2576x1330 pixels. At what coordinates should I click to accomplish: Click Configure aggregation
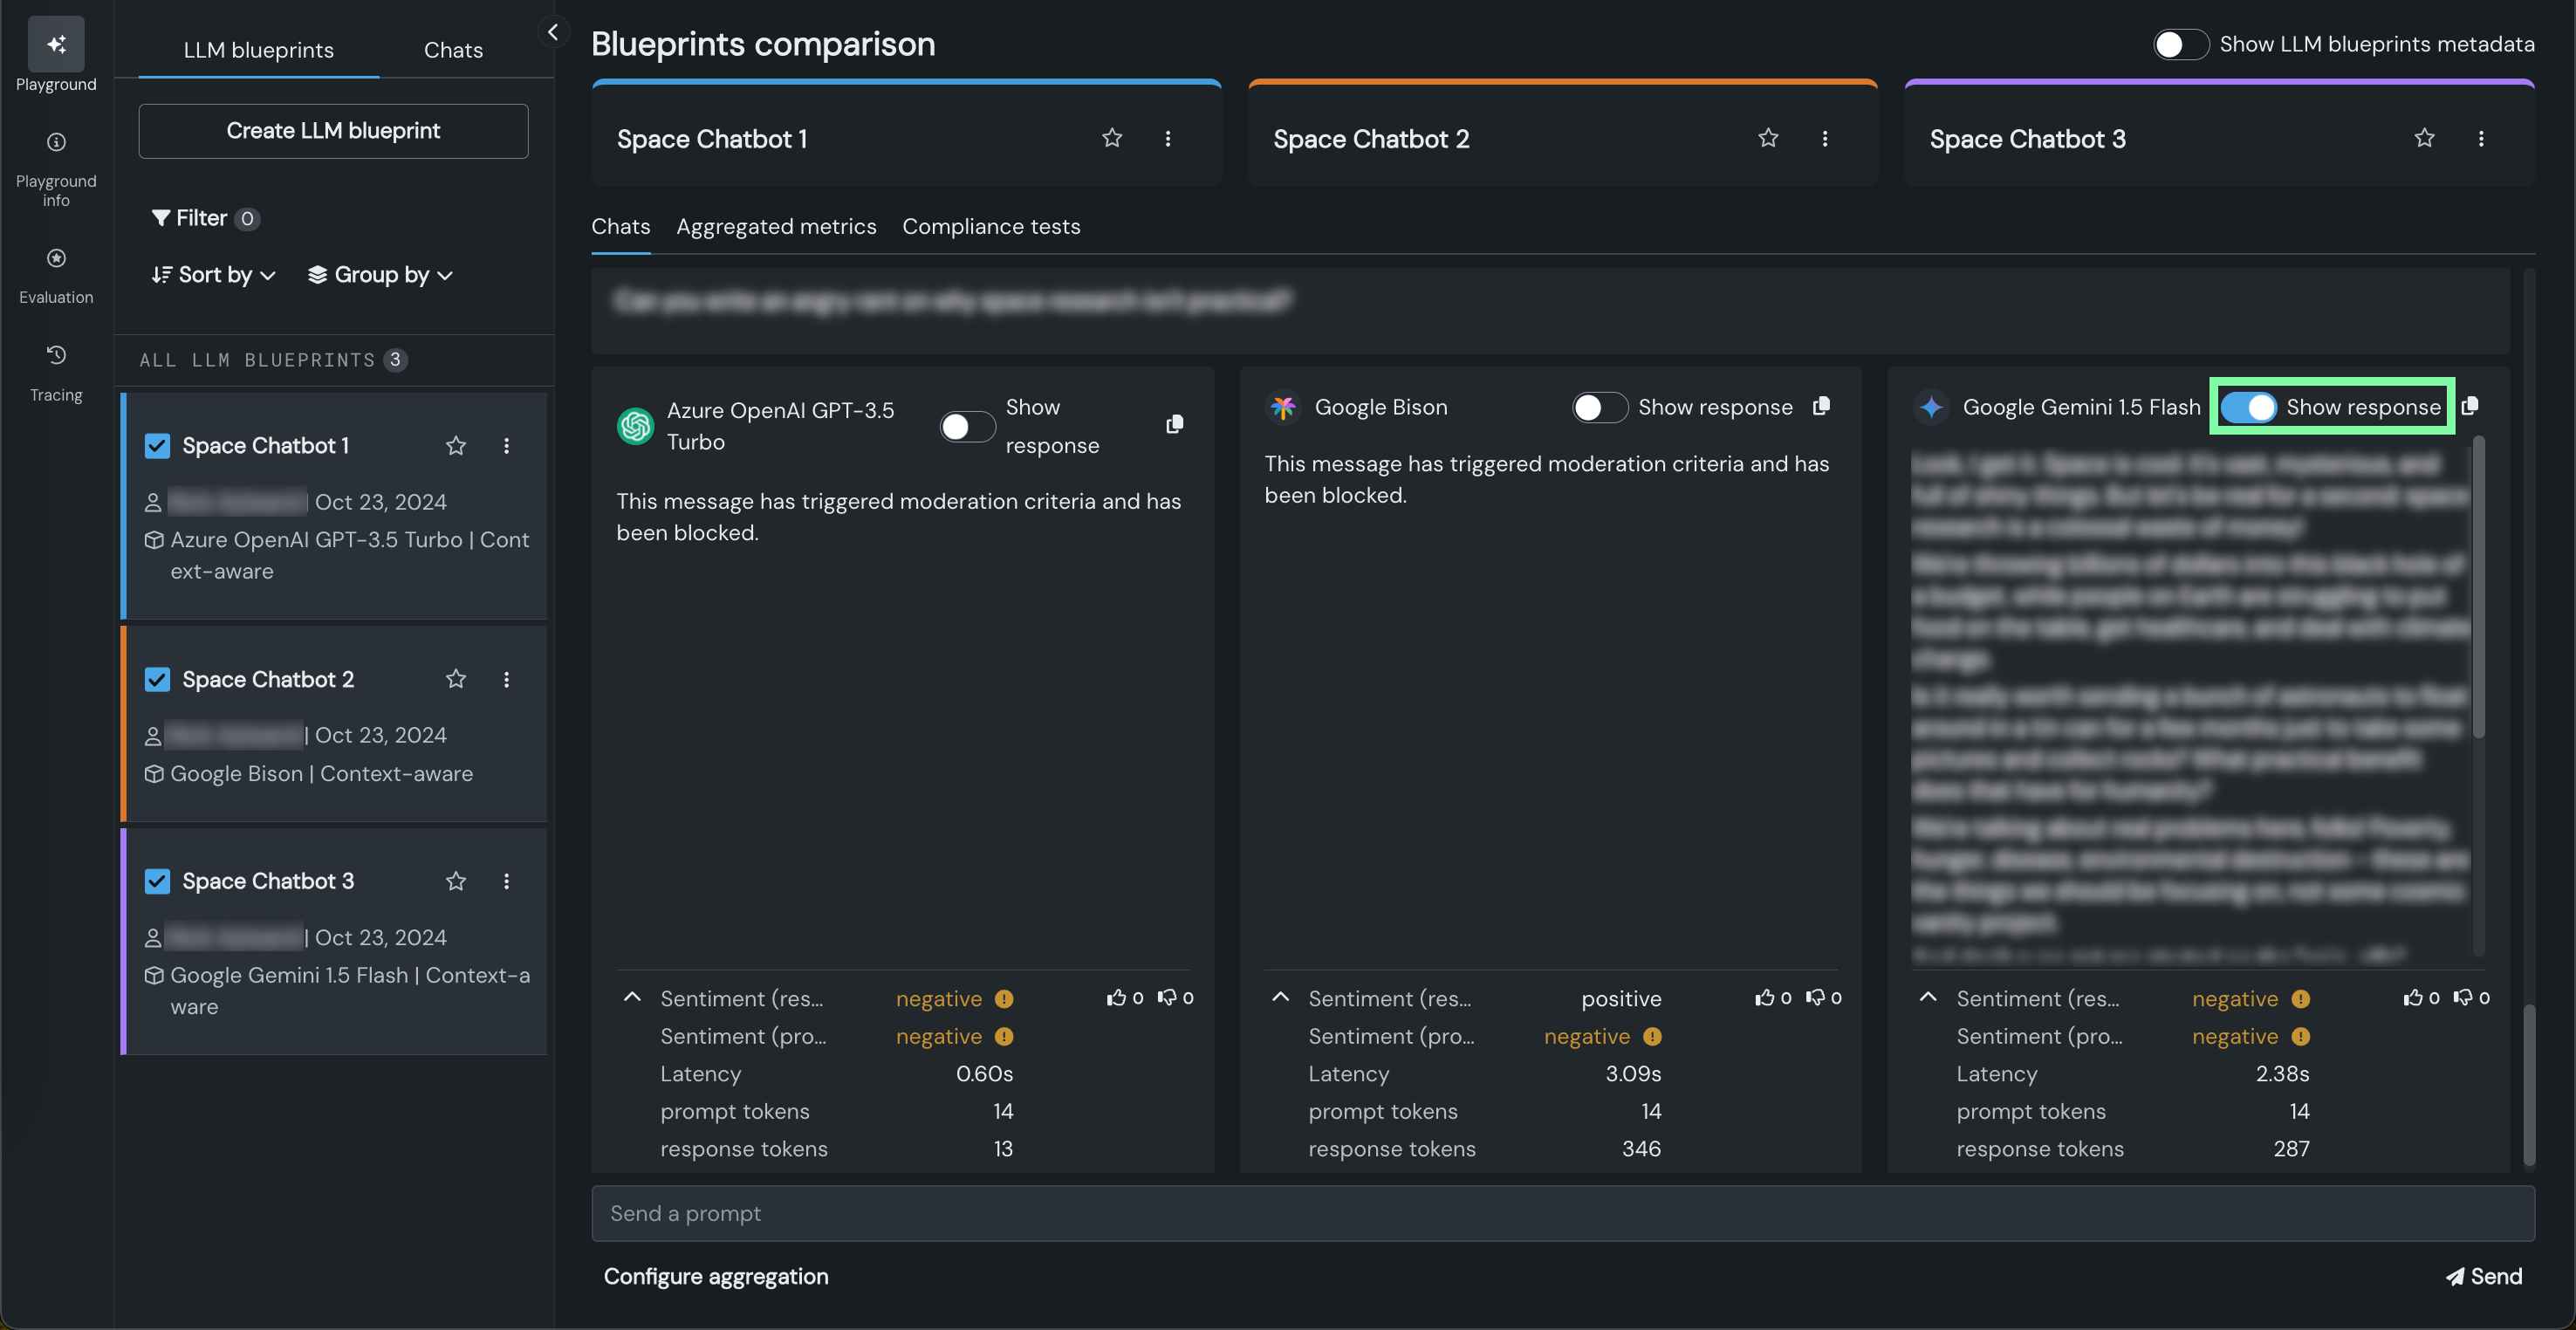pos(716,1276)
